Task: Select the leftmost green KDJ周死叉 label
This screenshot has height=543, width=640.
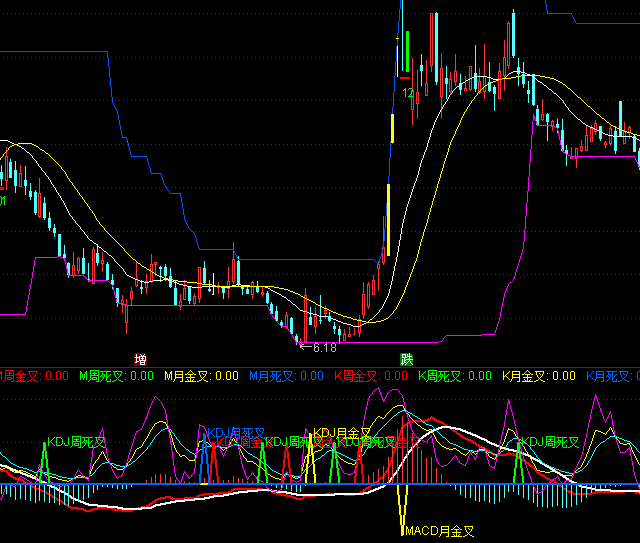Action: (76, 441)
